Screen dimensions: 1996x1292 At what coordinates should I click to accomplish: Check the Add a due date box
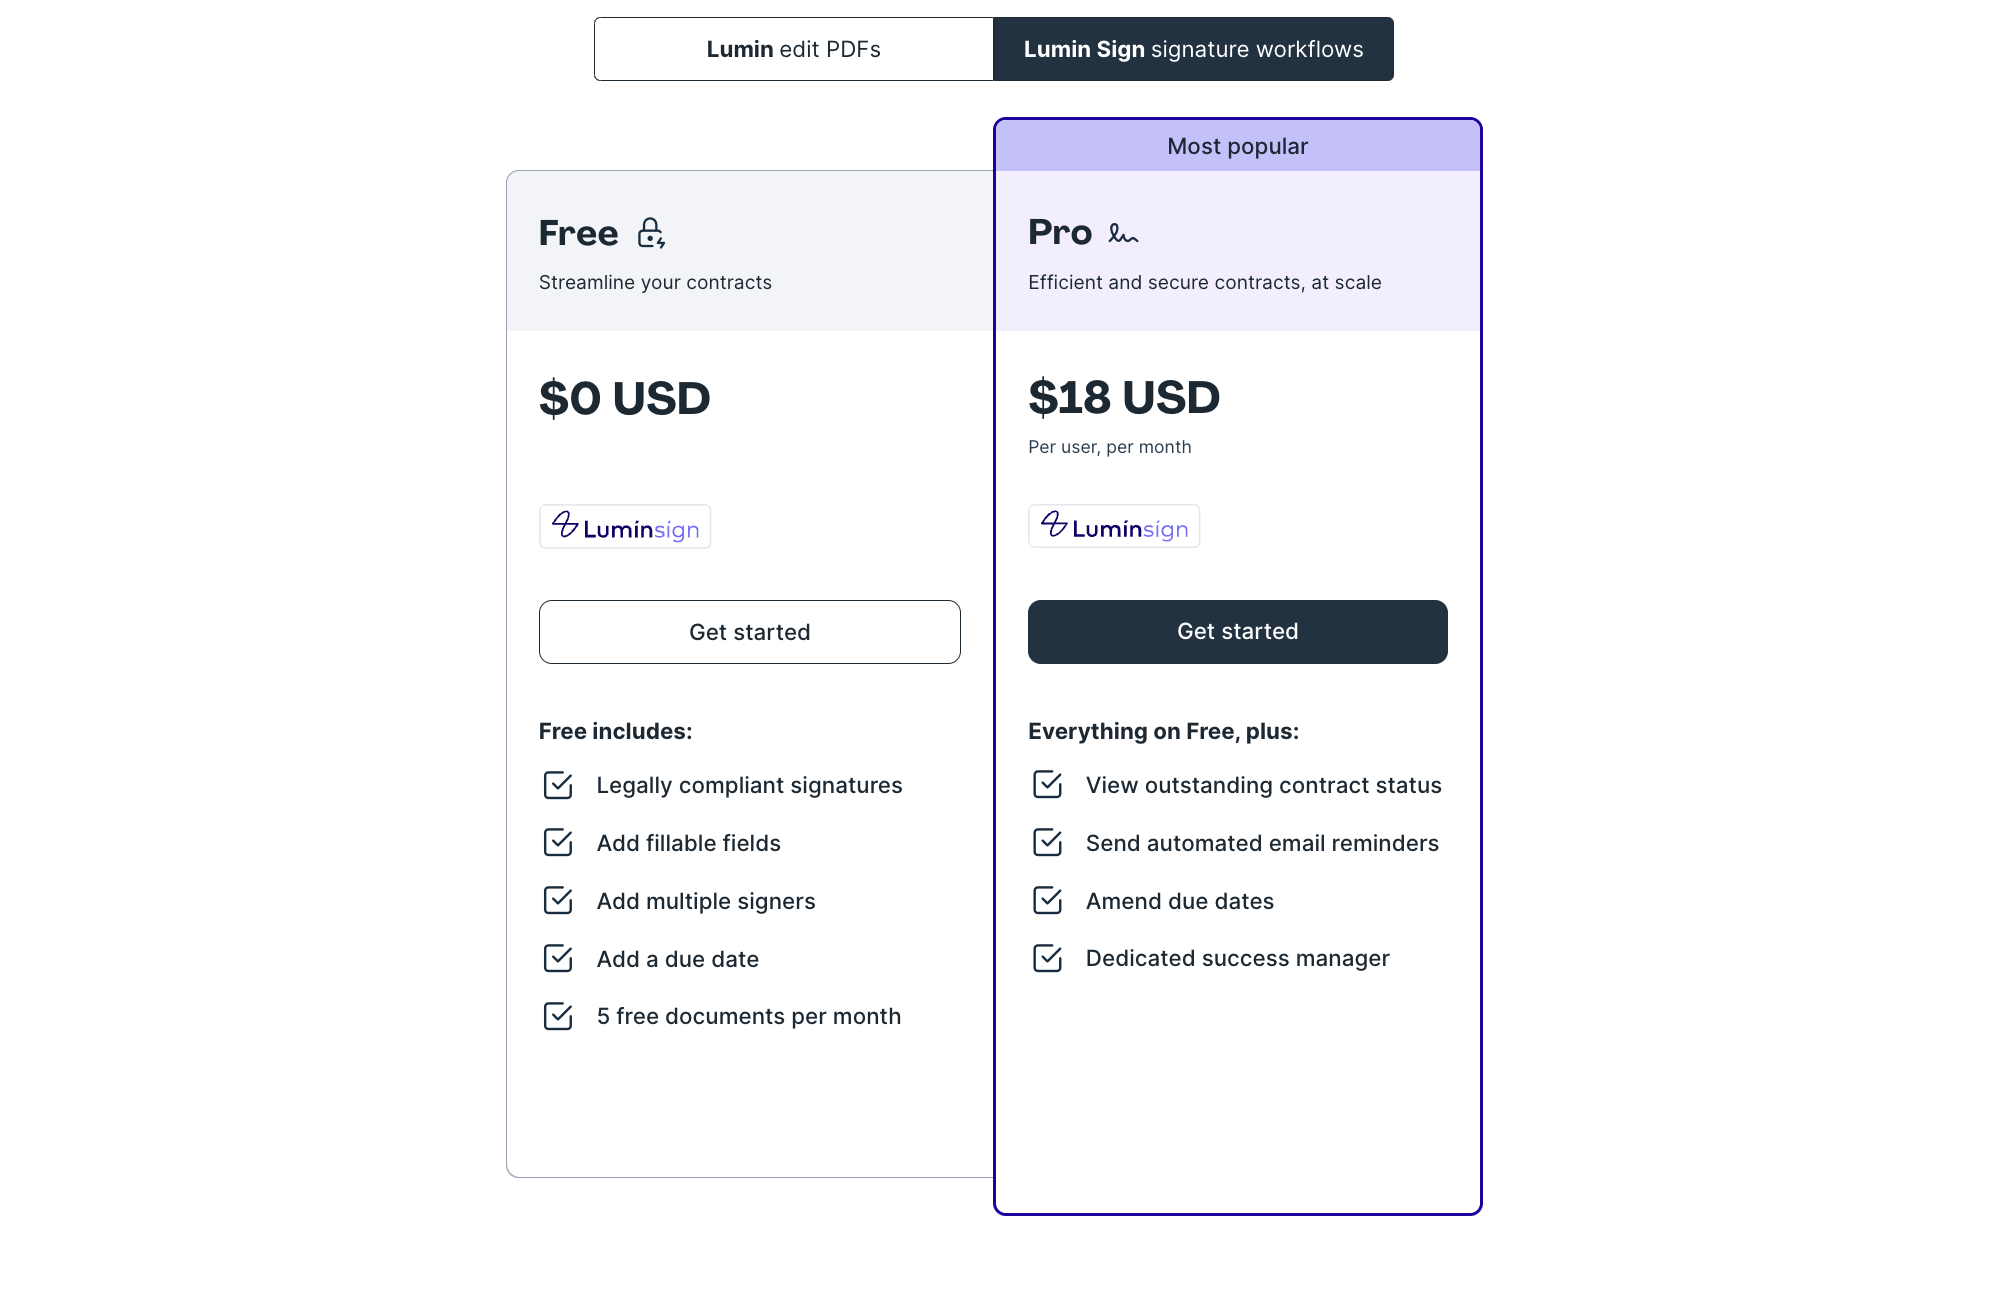point(559,959)
